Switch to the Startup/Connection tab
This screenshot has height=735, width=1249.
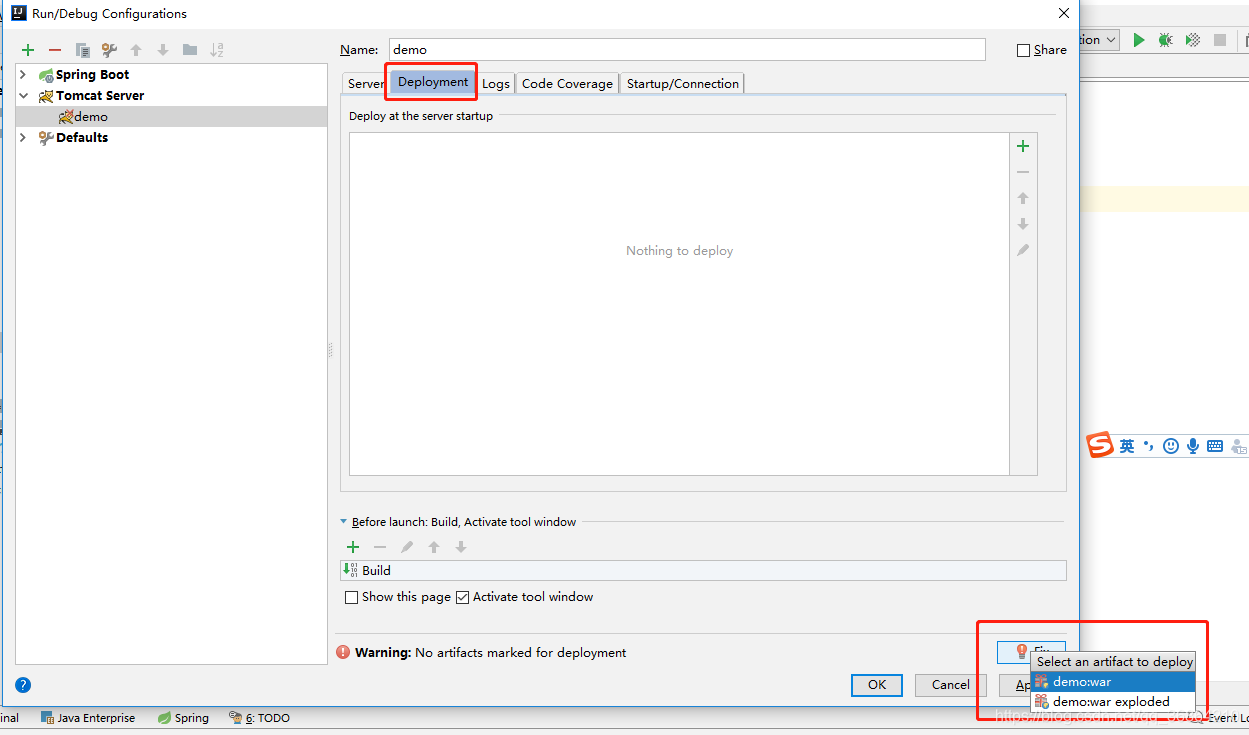coord(683,84)
